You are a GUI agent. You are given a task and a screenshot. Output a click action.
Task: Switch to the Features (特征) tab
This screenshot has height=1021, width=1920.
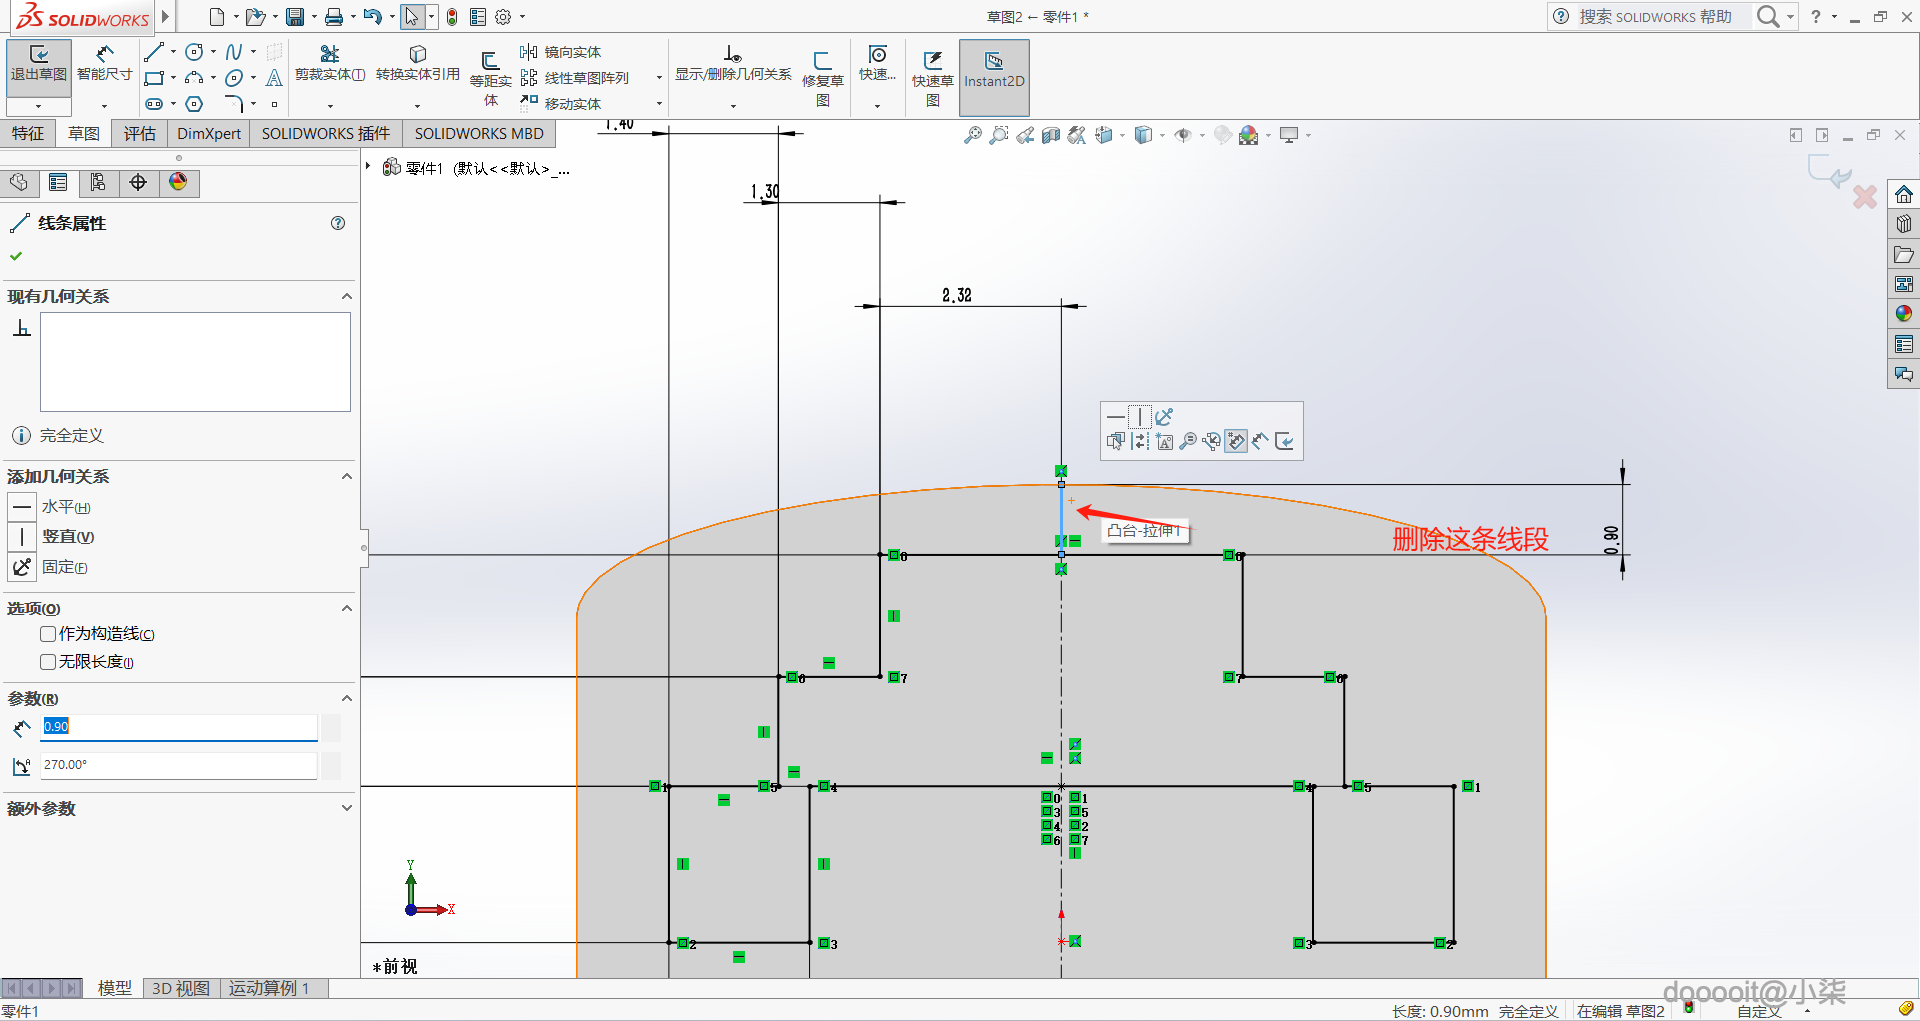tap(28, 134)
